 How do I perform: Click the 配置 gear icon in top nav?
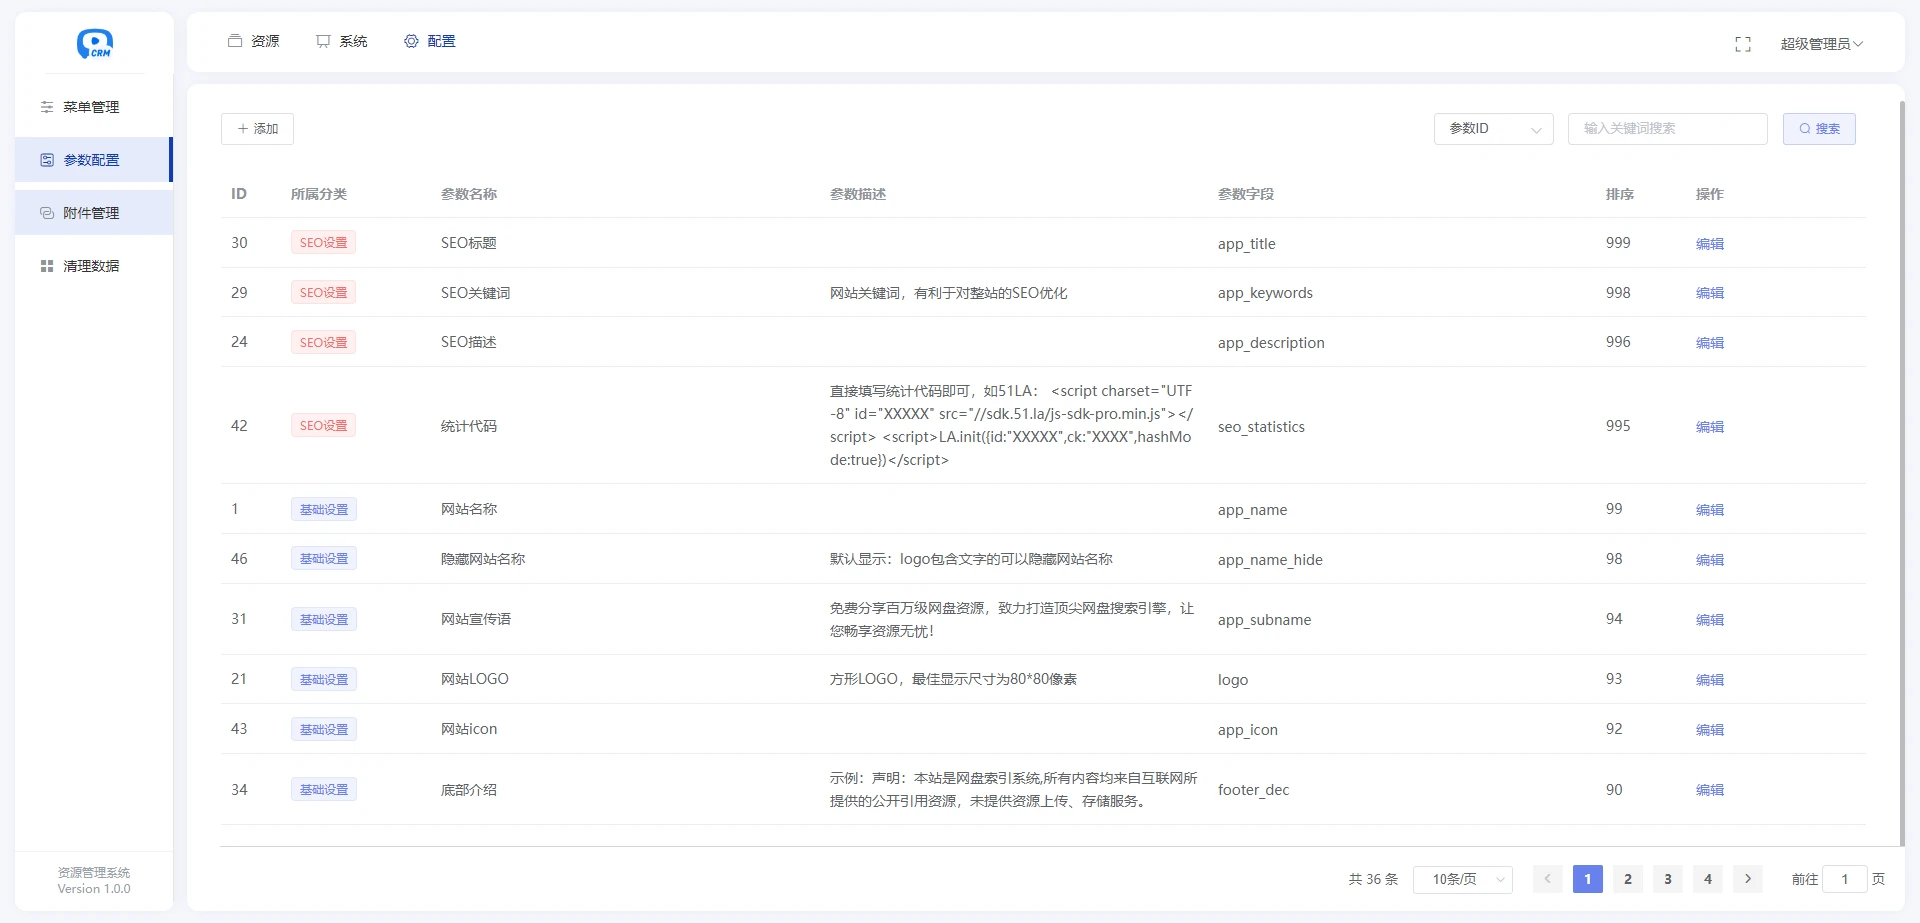(411, 41)
